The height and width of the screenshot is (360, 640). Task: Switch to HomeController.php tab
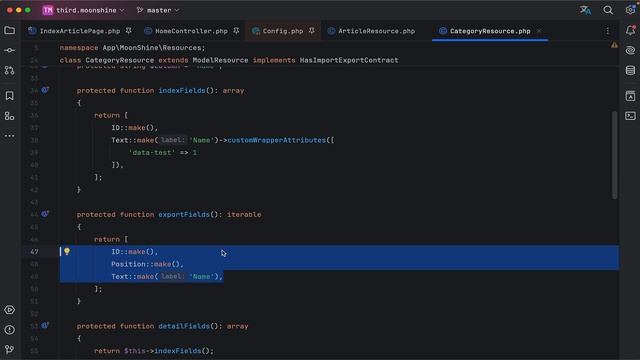click(x=191, y=31)
